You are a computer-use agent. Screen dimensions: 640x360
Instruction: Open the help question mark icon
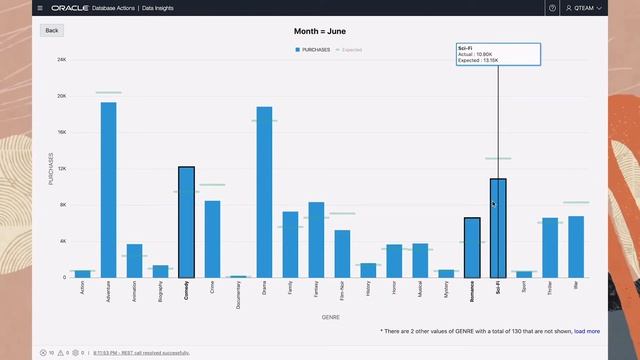[552, 8]
